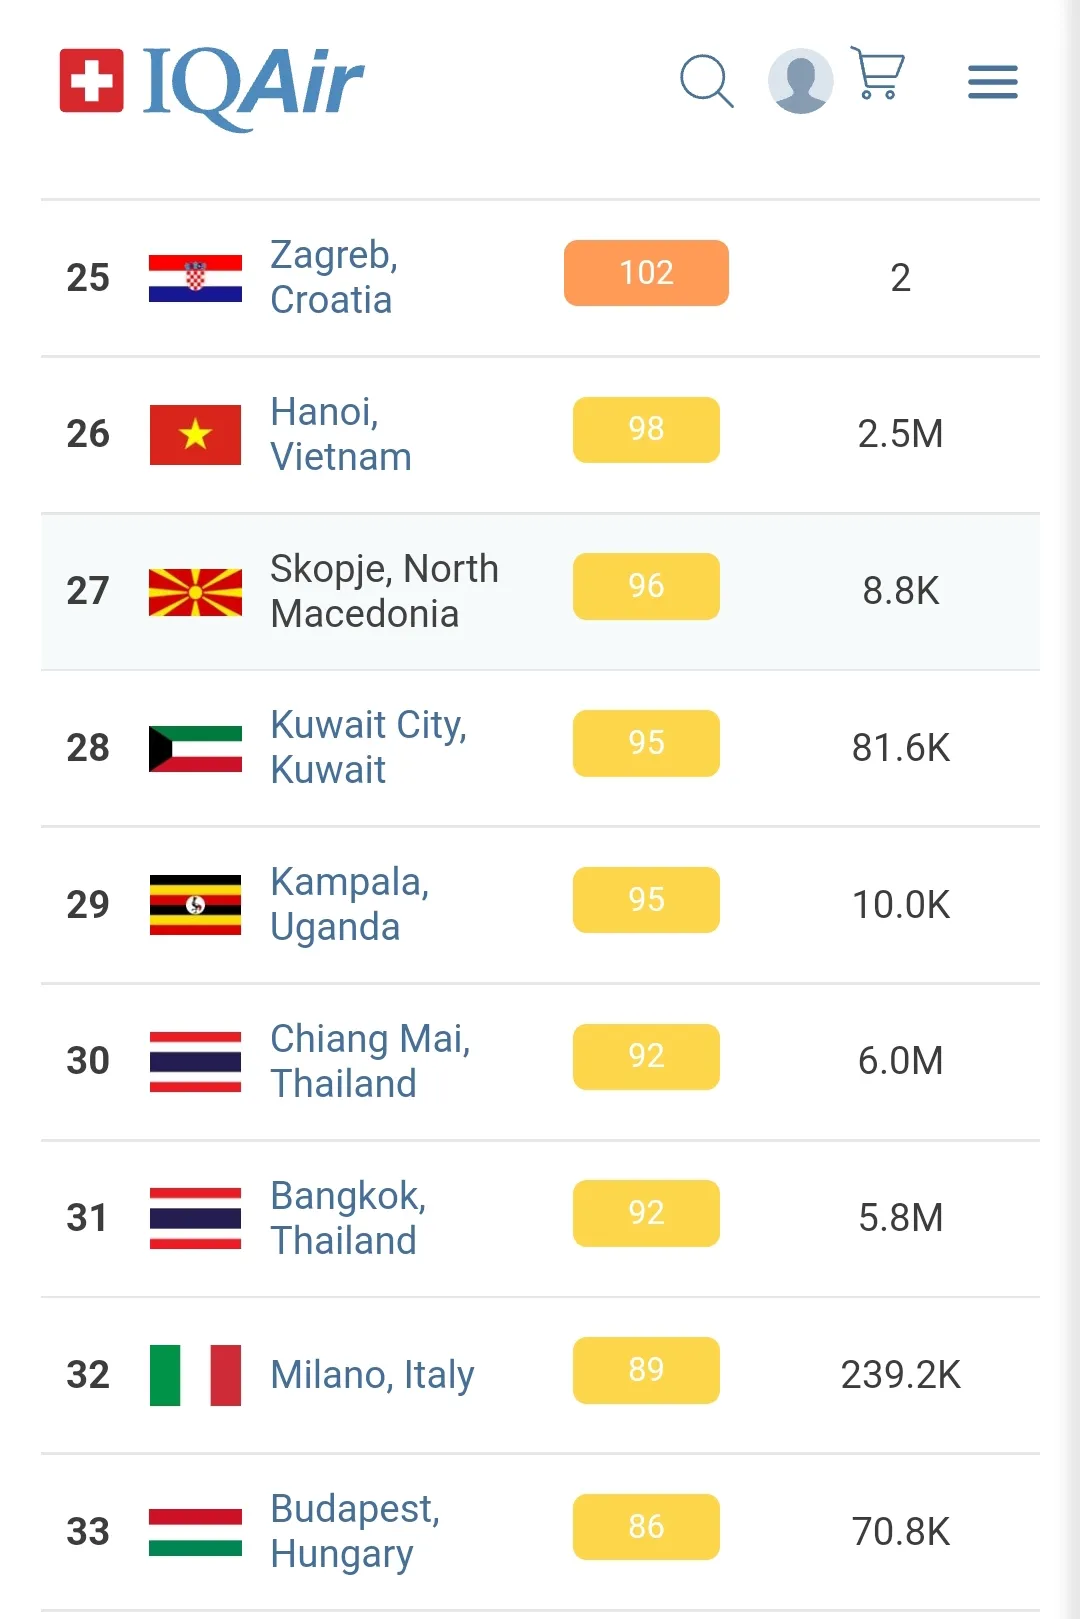Open the Zagreb, Croatia link
Image resolution: width=1080 pixels, height=1619 pixels.
334,277
